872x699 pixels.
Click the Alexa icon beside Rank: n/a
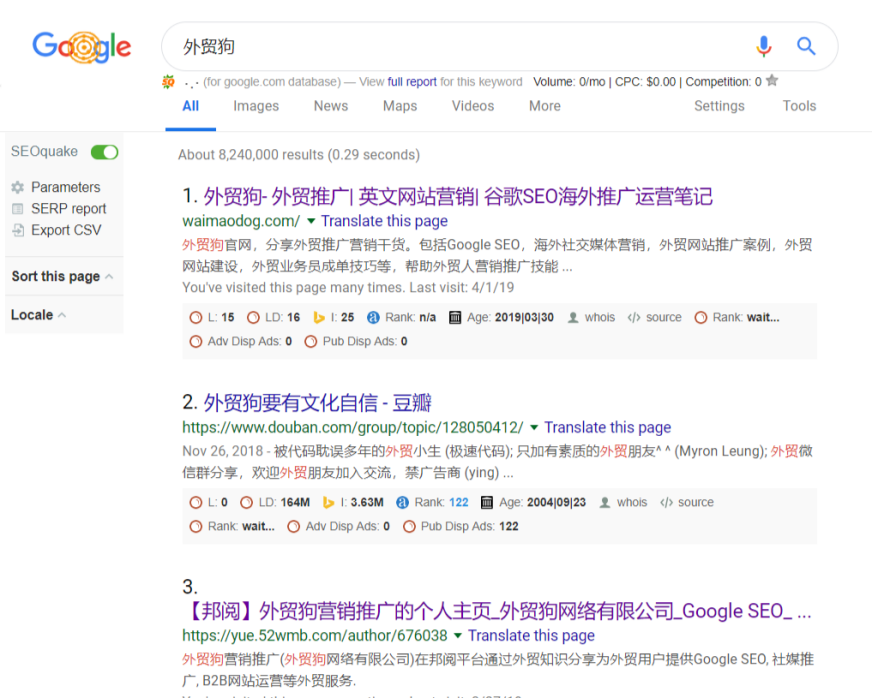[x=373, y=318]
